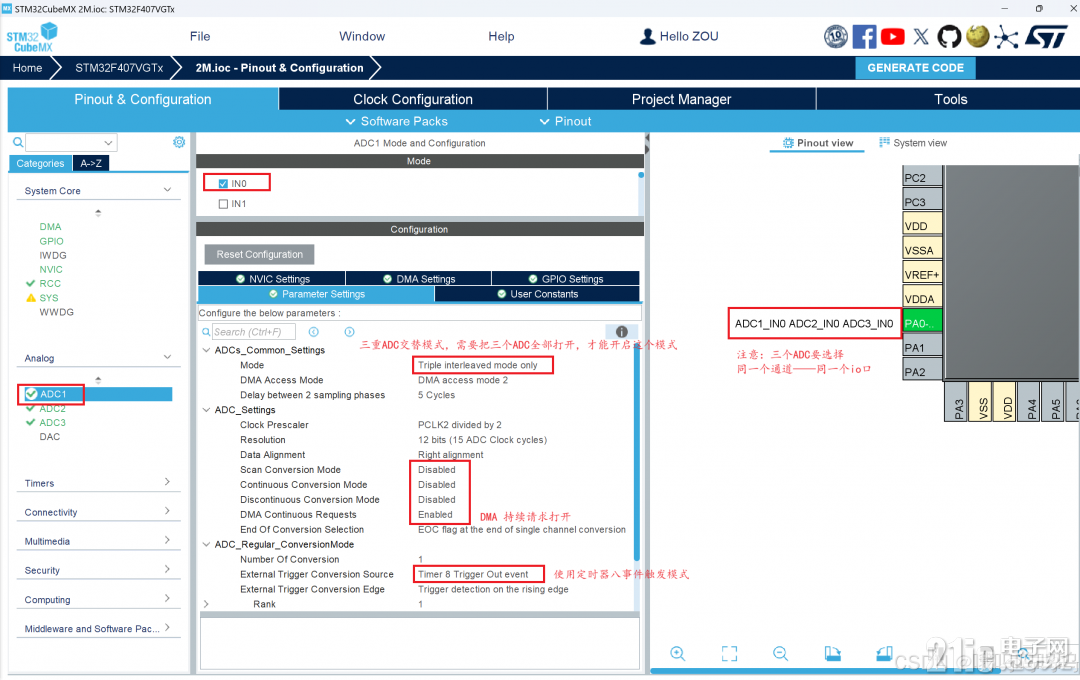Zoom out of the pinout view
Screen dimensions: 1080x680
780,653
